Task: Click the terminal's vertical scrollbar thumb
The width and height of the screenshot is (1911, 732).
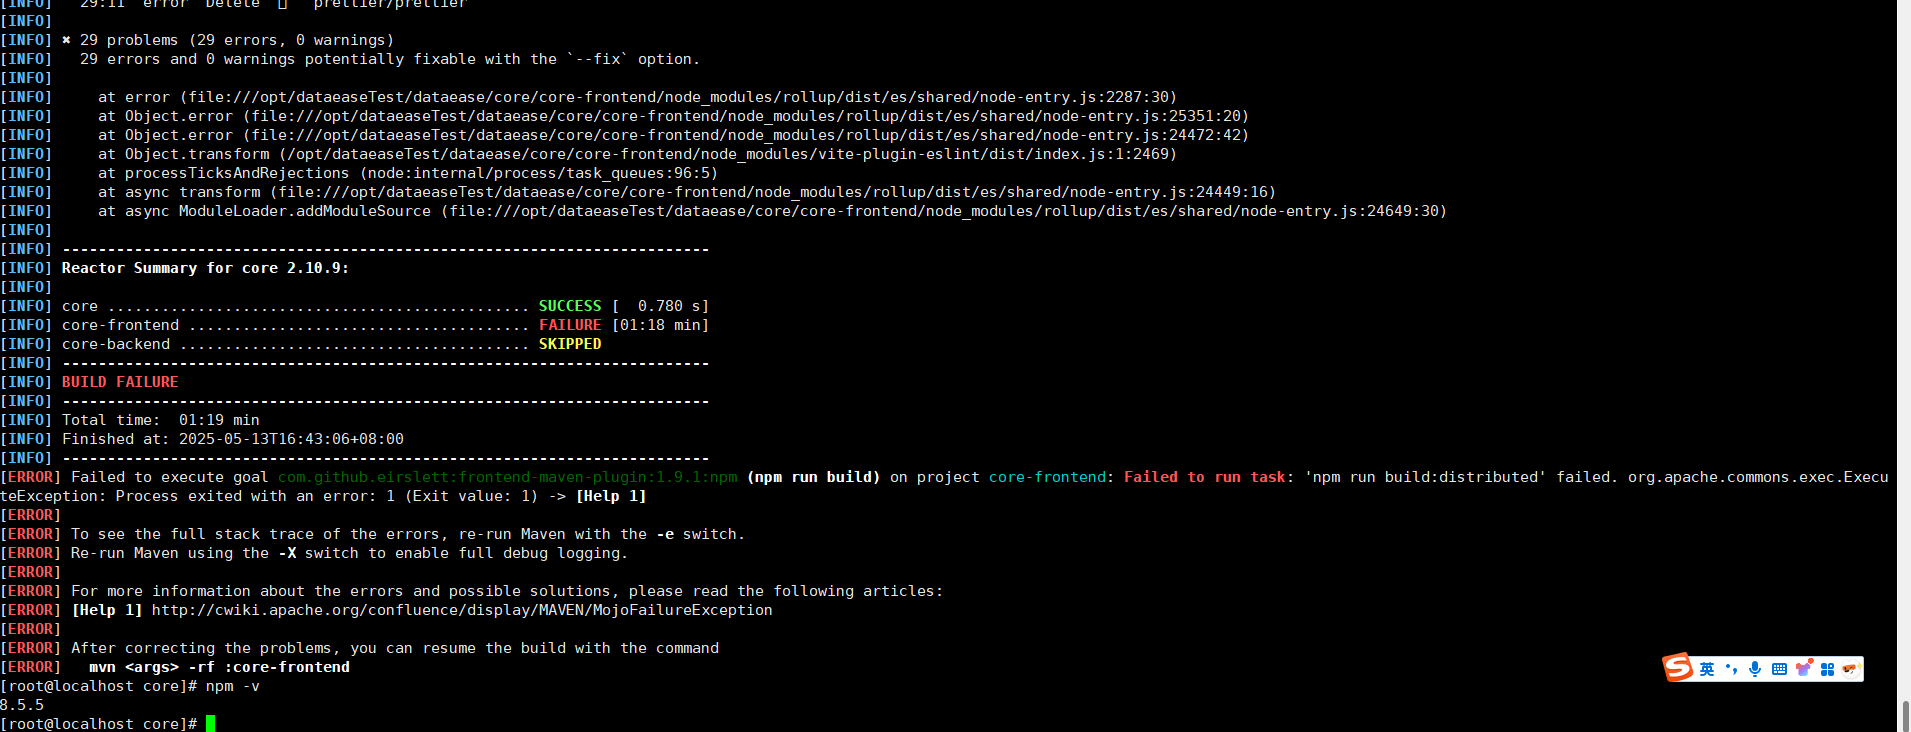Action: click(x=1905, y=715)
